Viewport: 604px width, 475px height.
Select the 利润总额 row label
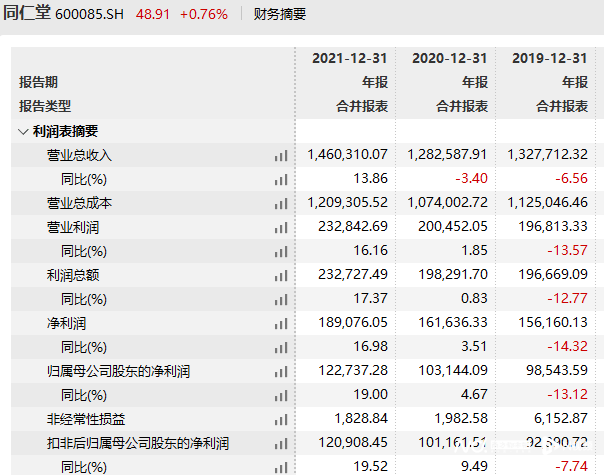pyautogui.click(x=73, y=275)
